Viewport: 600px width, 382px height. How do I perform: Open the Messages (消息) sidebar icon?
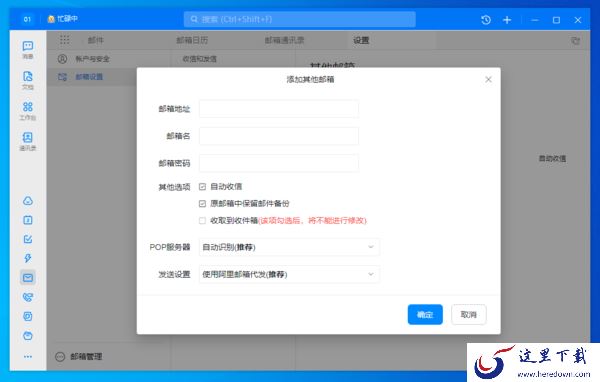pos(28,50)
